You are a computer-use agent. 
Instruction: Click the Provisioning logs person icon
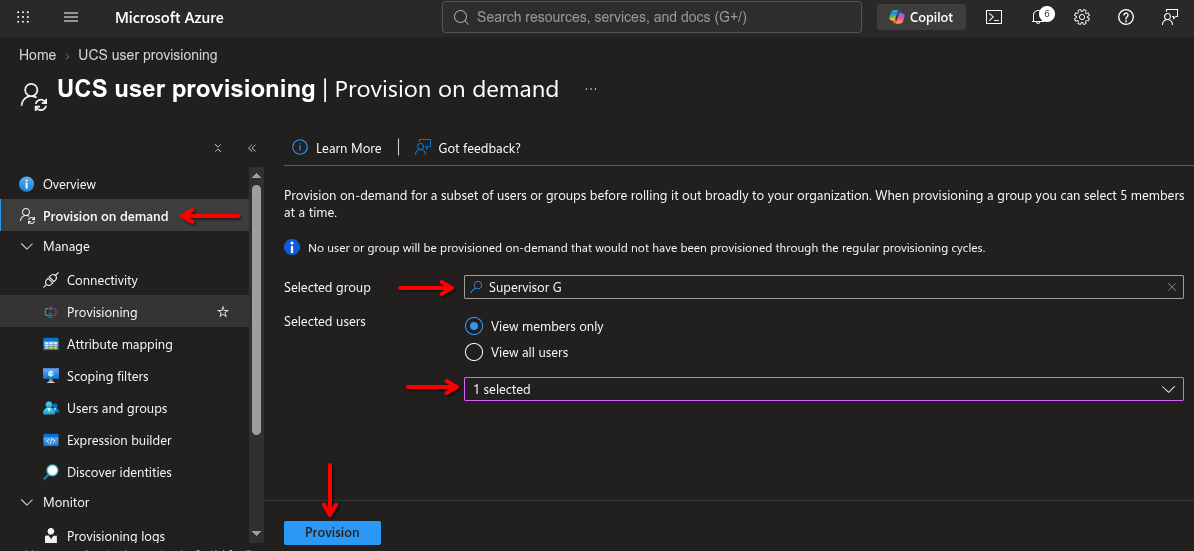(x=51, y=536)
